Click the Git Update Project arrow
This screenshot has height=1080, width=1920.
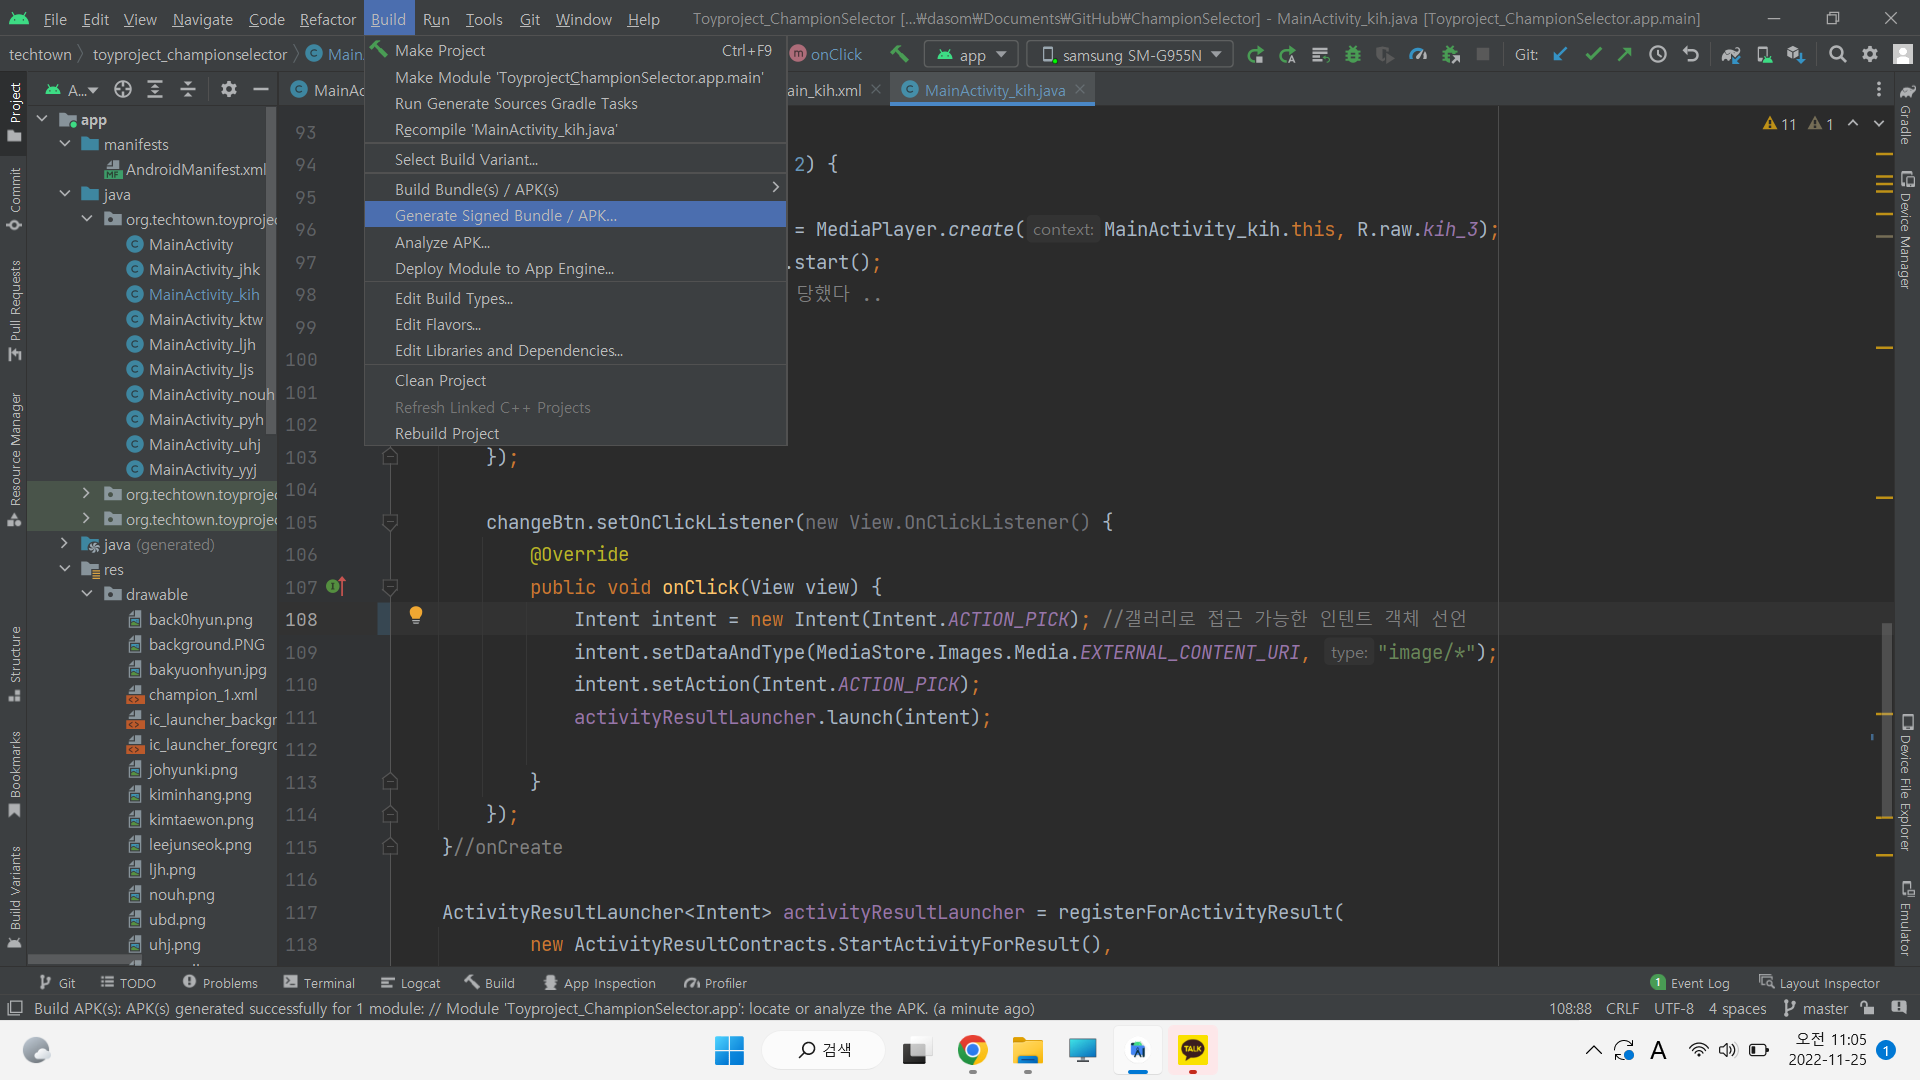tap(1560, 54)
